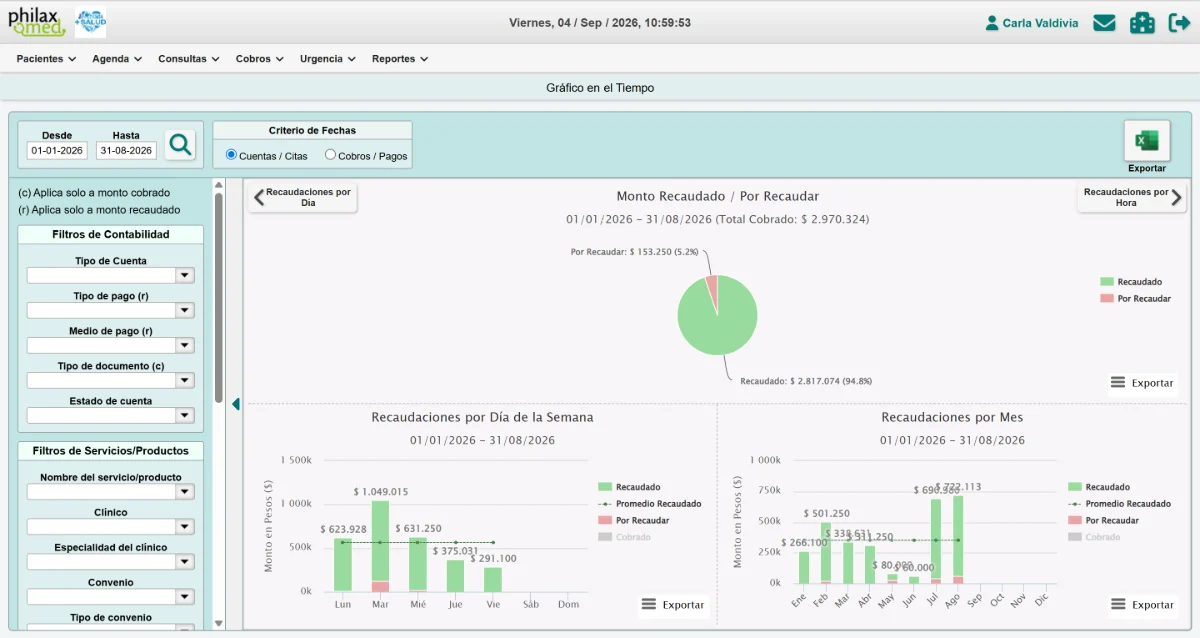Show Cobrado series in the monthly chart legend
This screenshot has width=1200, height=638.
(1094, 537)
